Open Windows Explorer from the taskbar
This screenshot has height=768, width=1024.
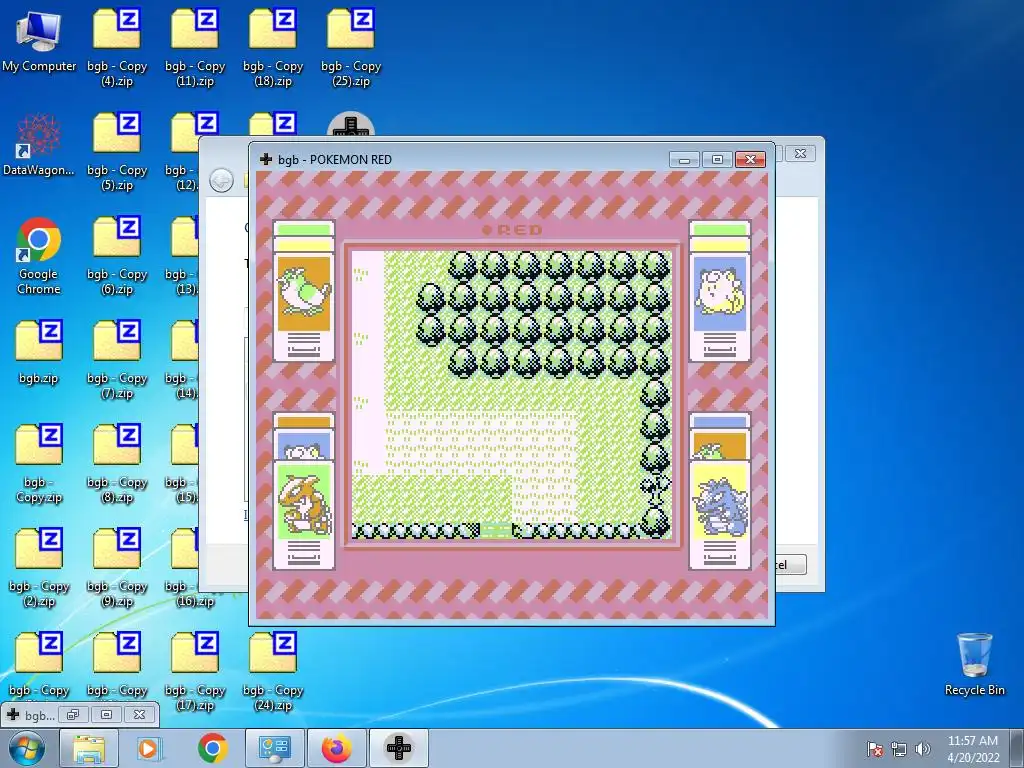(89, 748)
